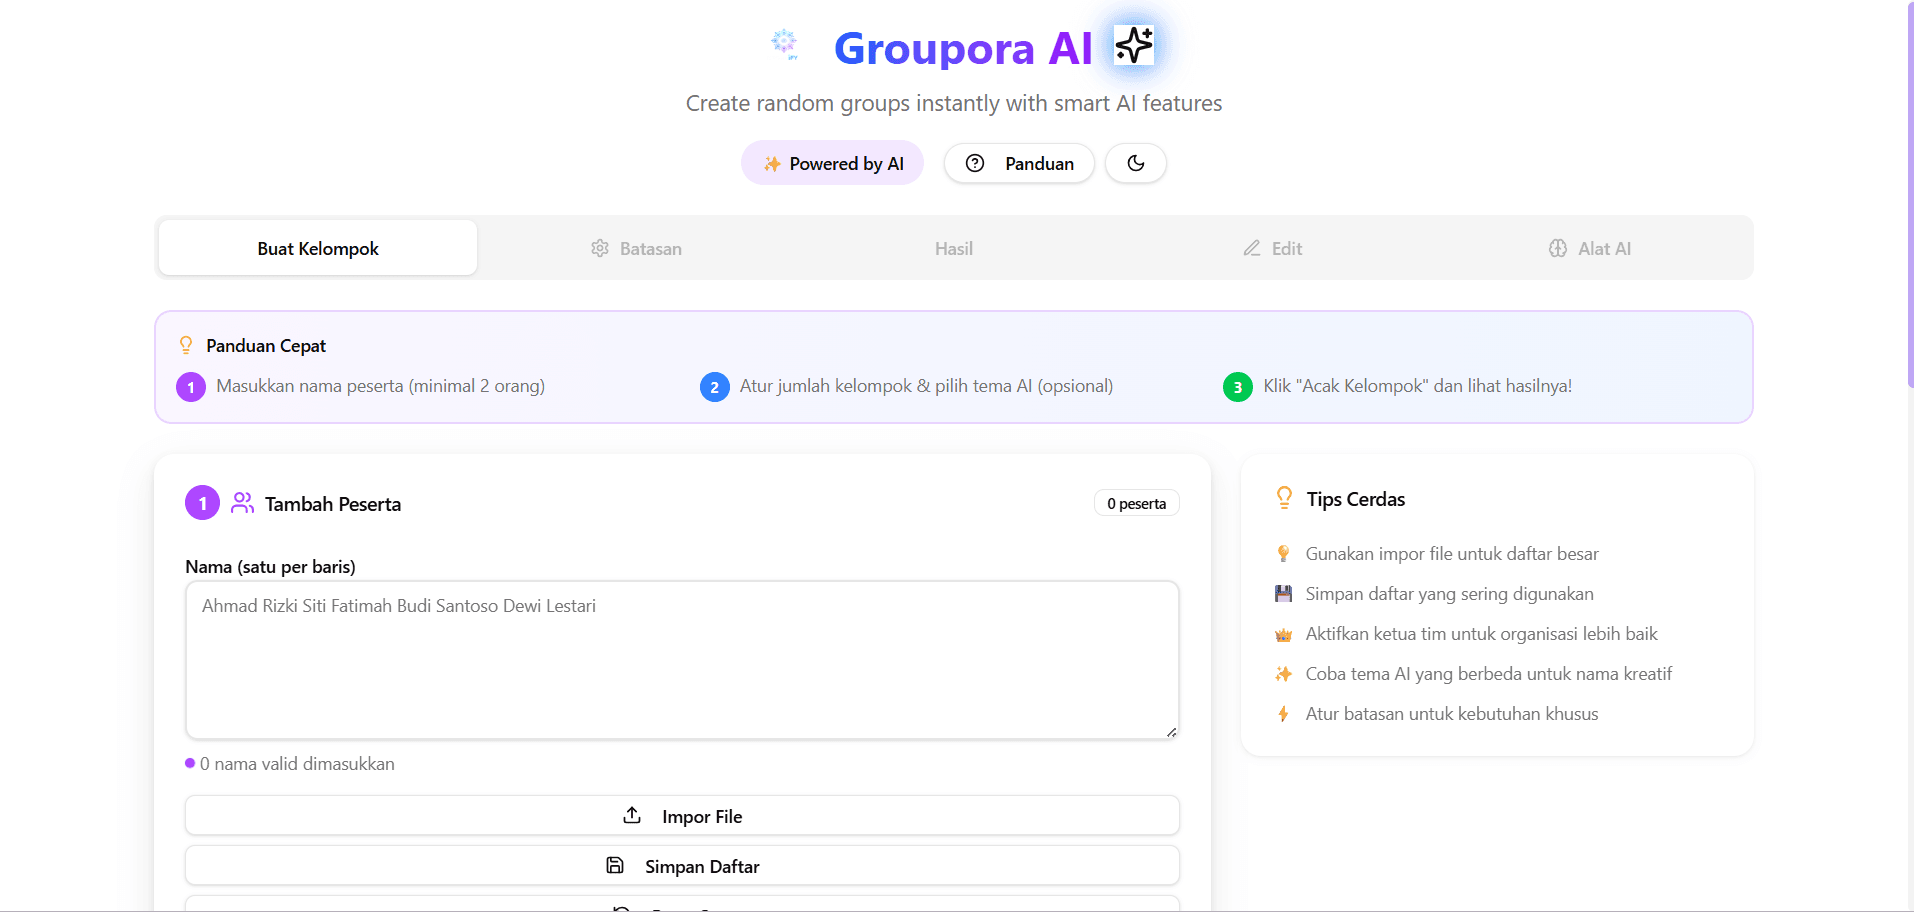Click the snowflake icon left of the title
This screenshot has width=1914, height=912.
786,45
